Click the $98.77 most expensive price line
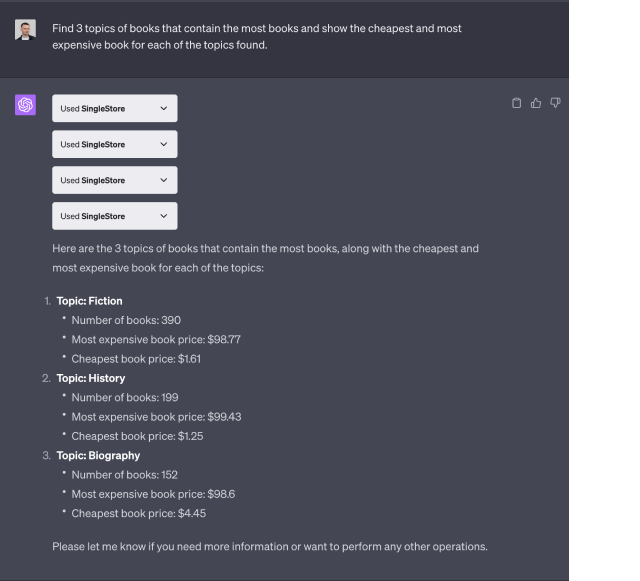 [156, 339]
